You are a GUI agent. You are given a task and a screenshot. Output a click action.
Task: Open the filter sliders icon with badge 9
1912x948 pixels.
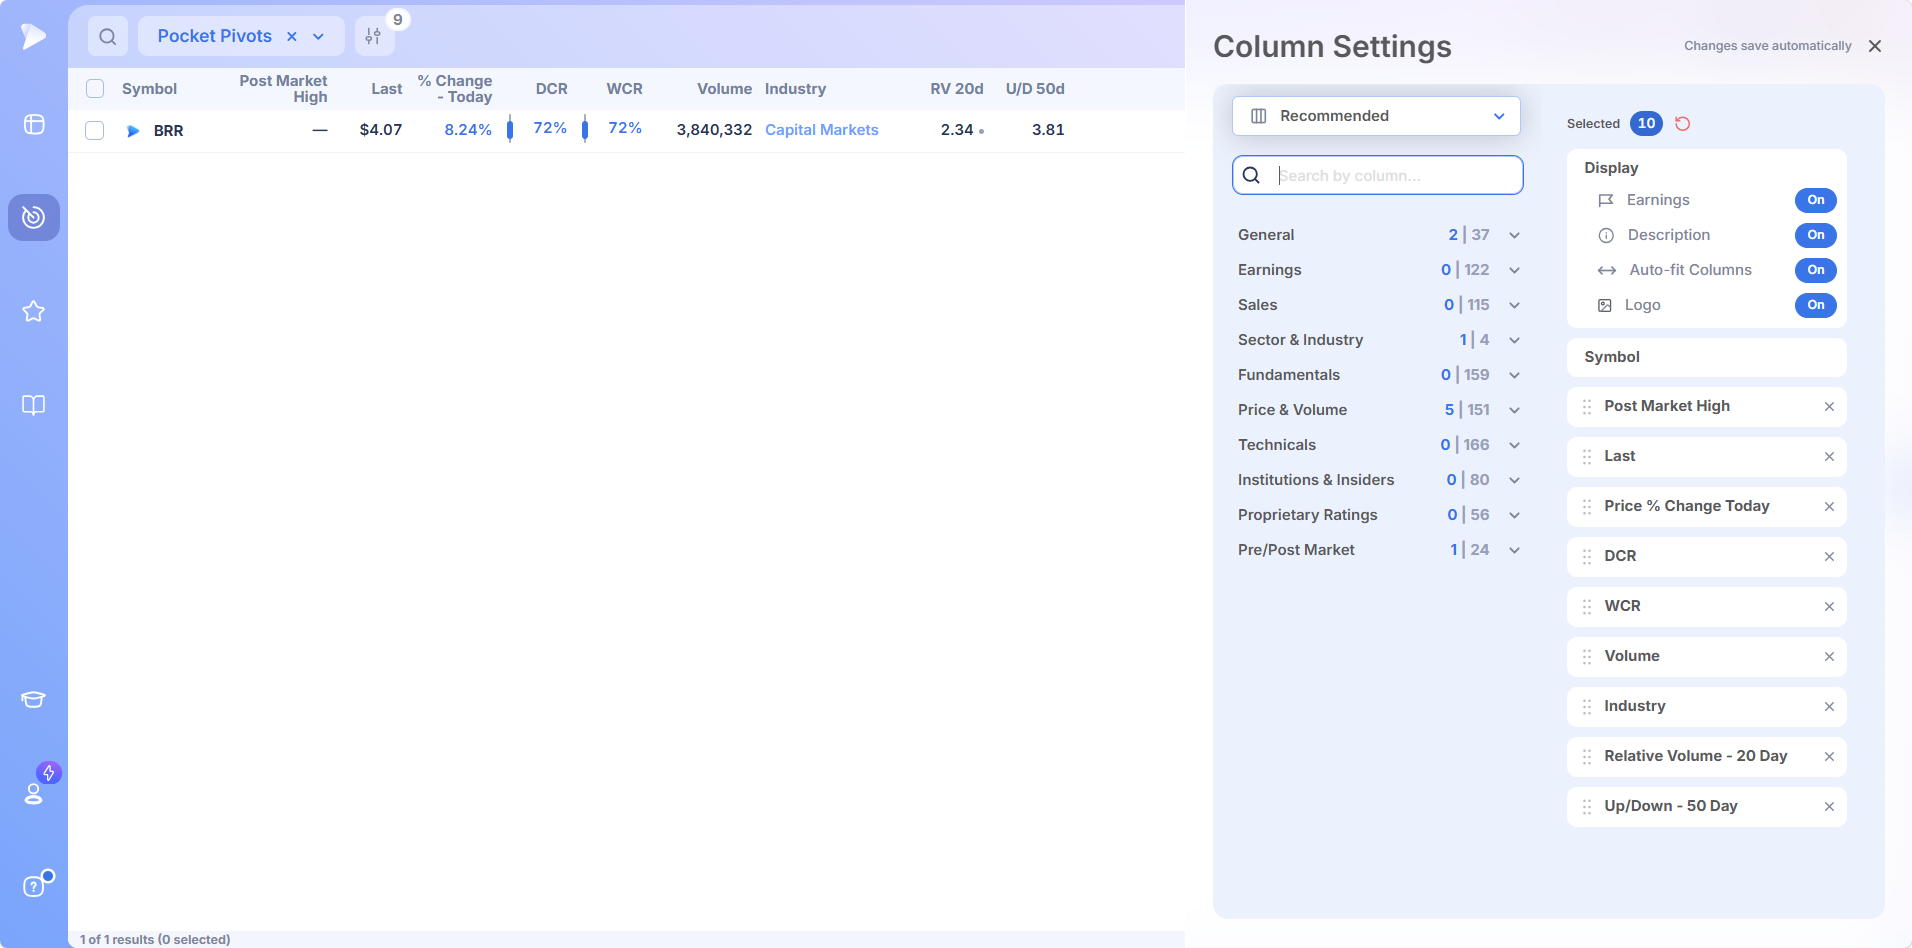(x=374, y=37)
